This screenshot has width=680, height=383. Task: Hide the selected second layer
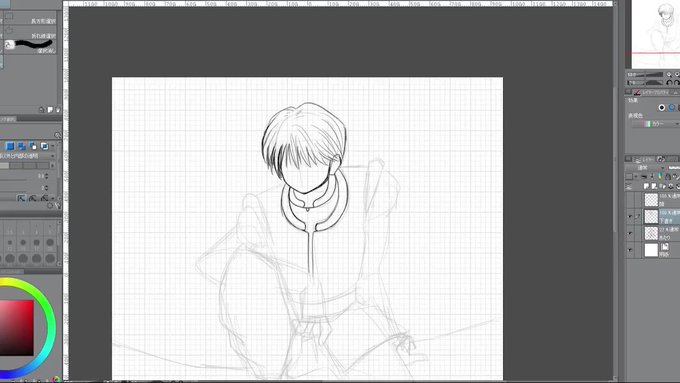(x=630, y=216)
